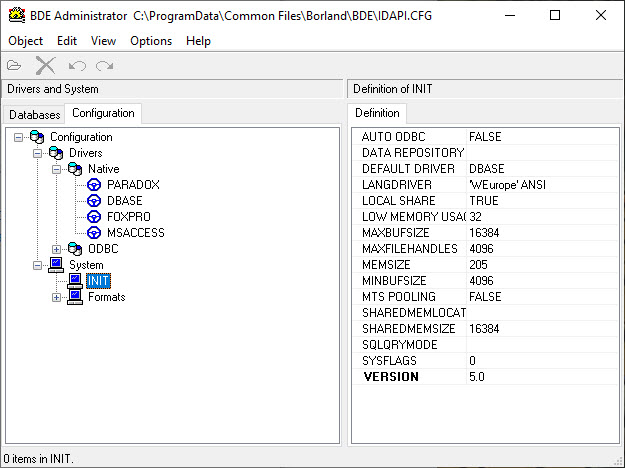Select the PARADOX driver icon
The height and width of the screenshot is (468, 625).
click(x=94, y=185)
